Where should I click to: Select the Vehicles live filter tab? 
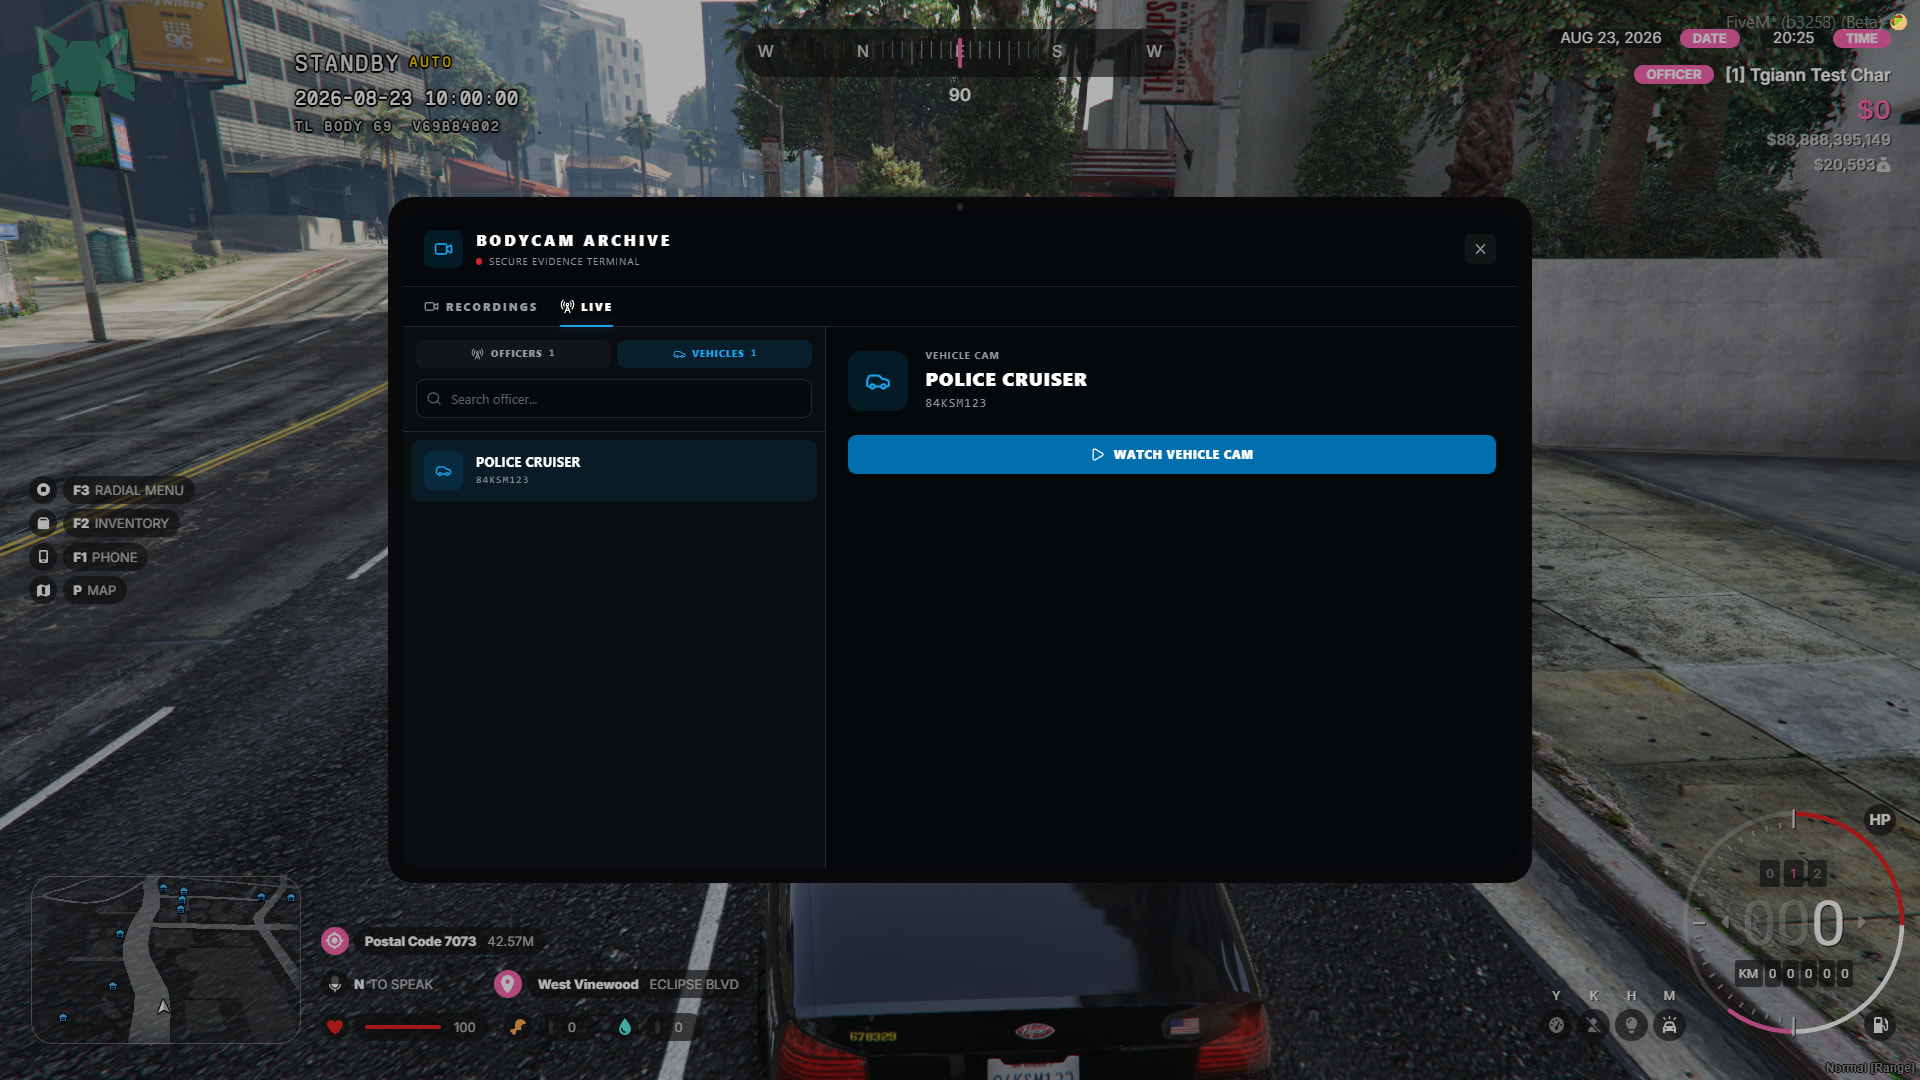point(714,354)
